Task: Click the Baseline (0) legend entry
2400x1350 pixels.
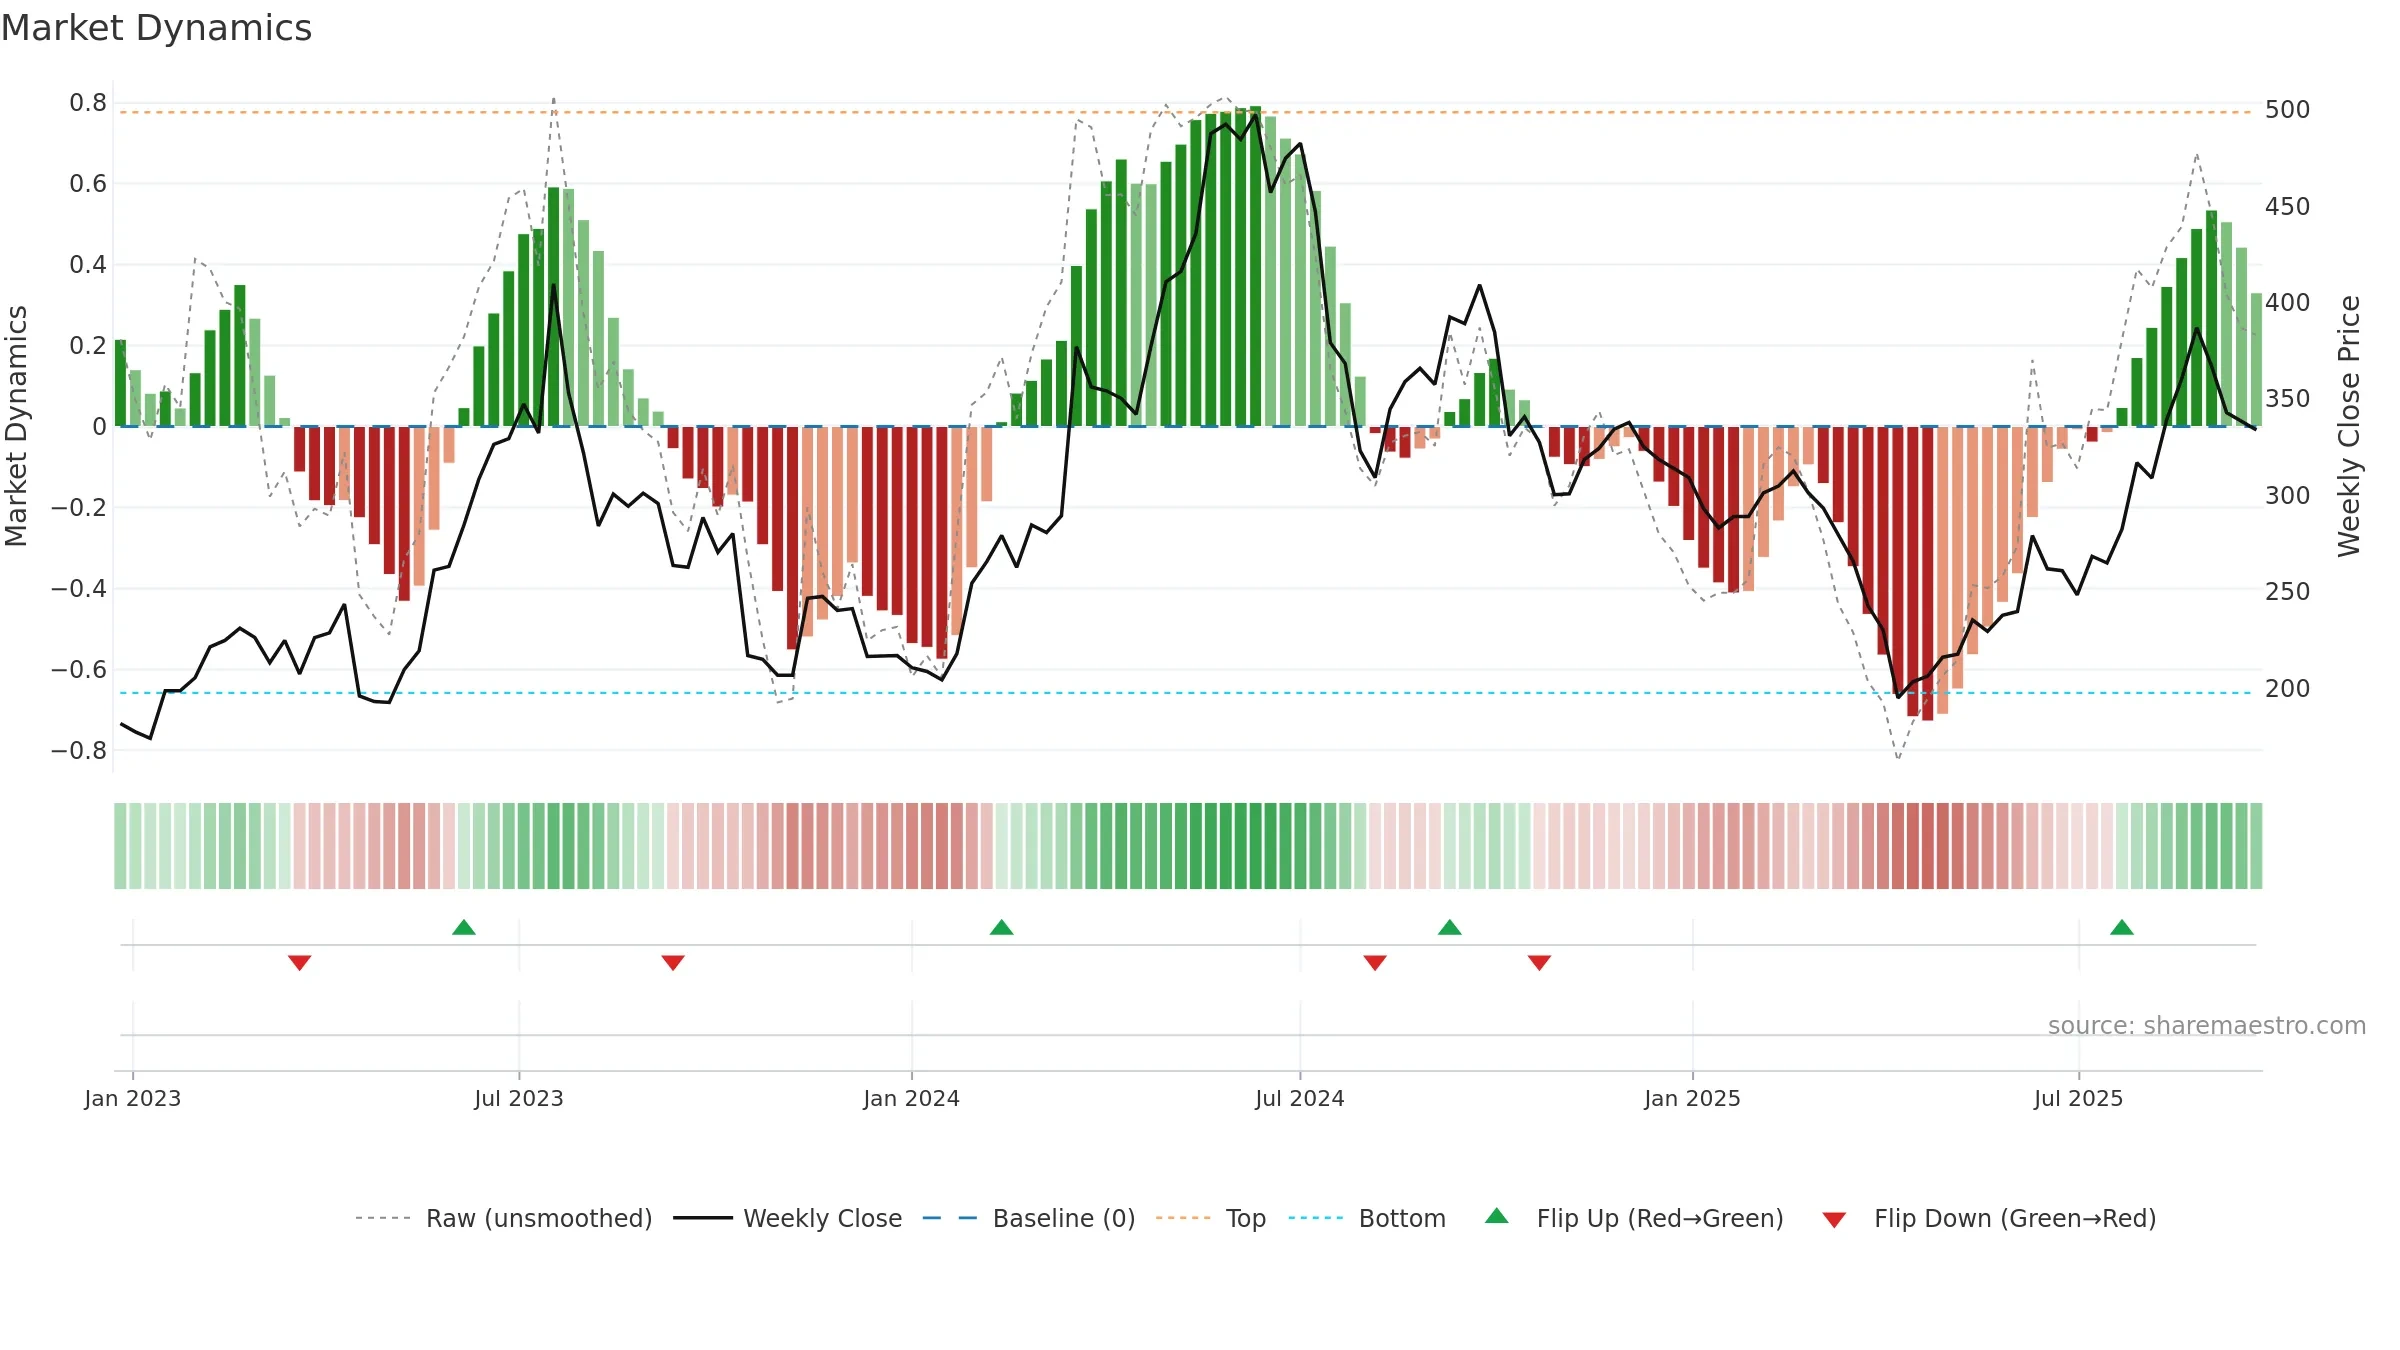Action: (1028, 1218)
